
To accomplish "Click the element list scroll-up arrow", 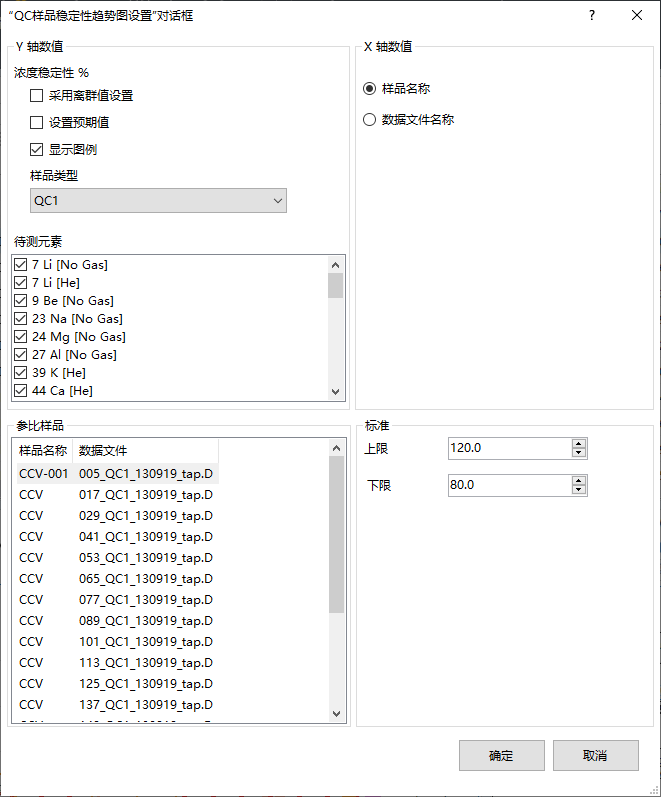I will coord(335,265).
